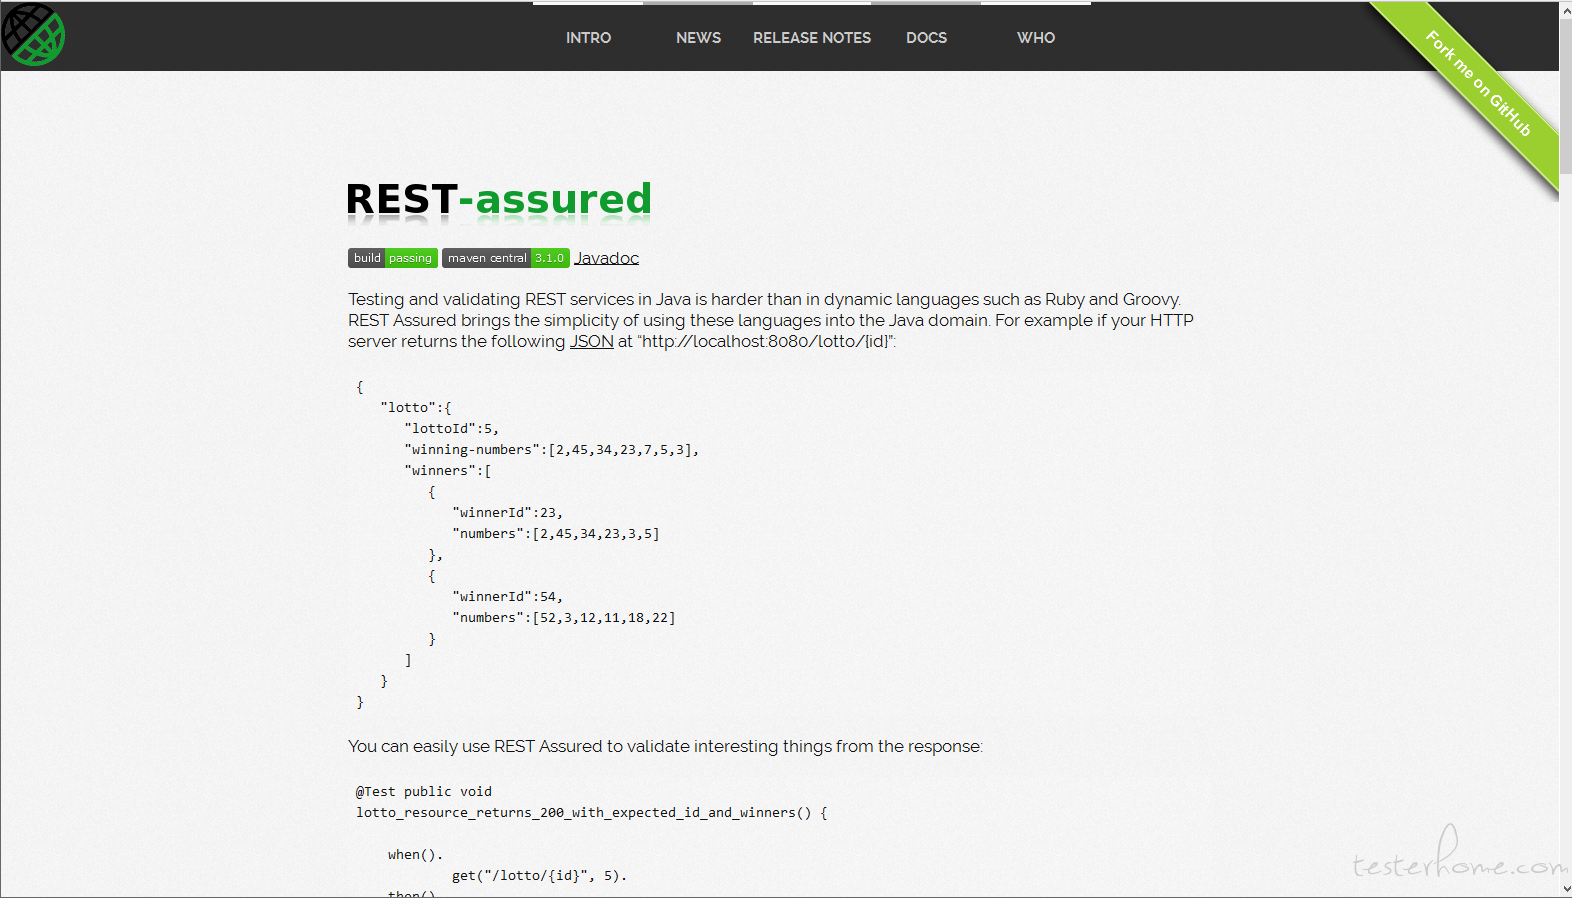Open the WHO navigation tab
Screen dimensions: 1572x898
click(x=1036, y=38)
